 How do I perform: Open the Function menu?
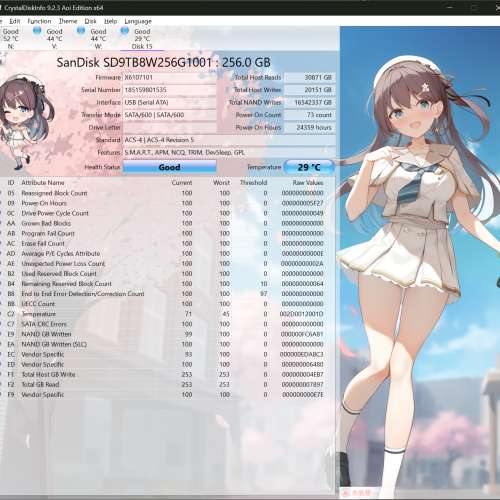tap(39, 21)
